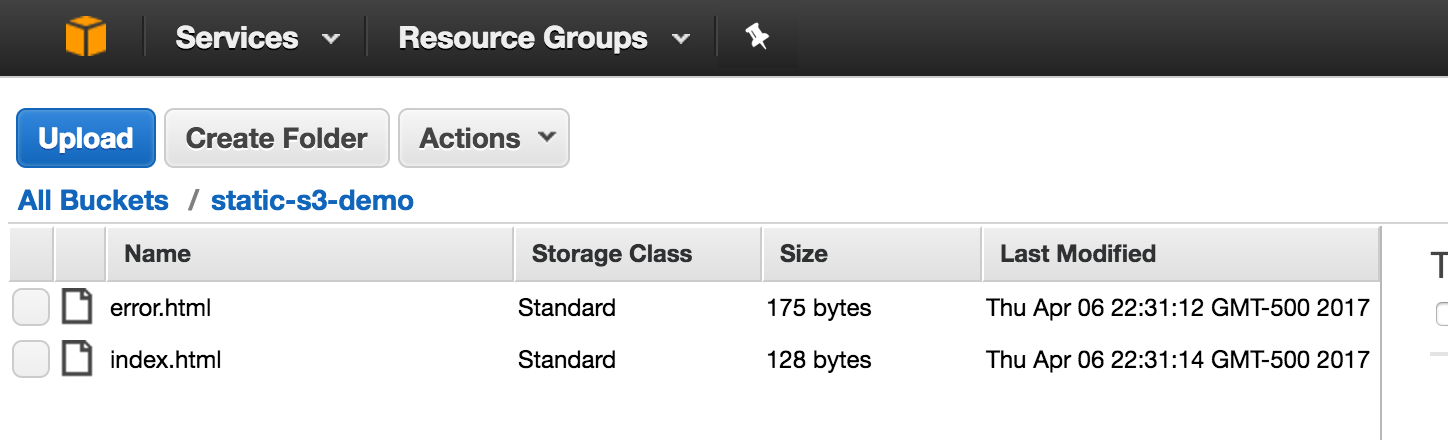Open the index.html file name
The image size is (1448, 440).
166,360
